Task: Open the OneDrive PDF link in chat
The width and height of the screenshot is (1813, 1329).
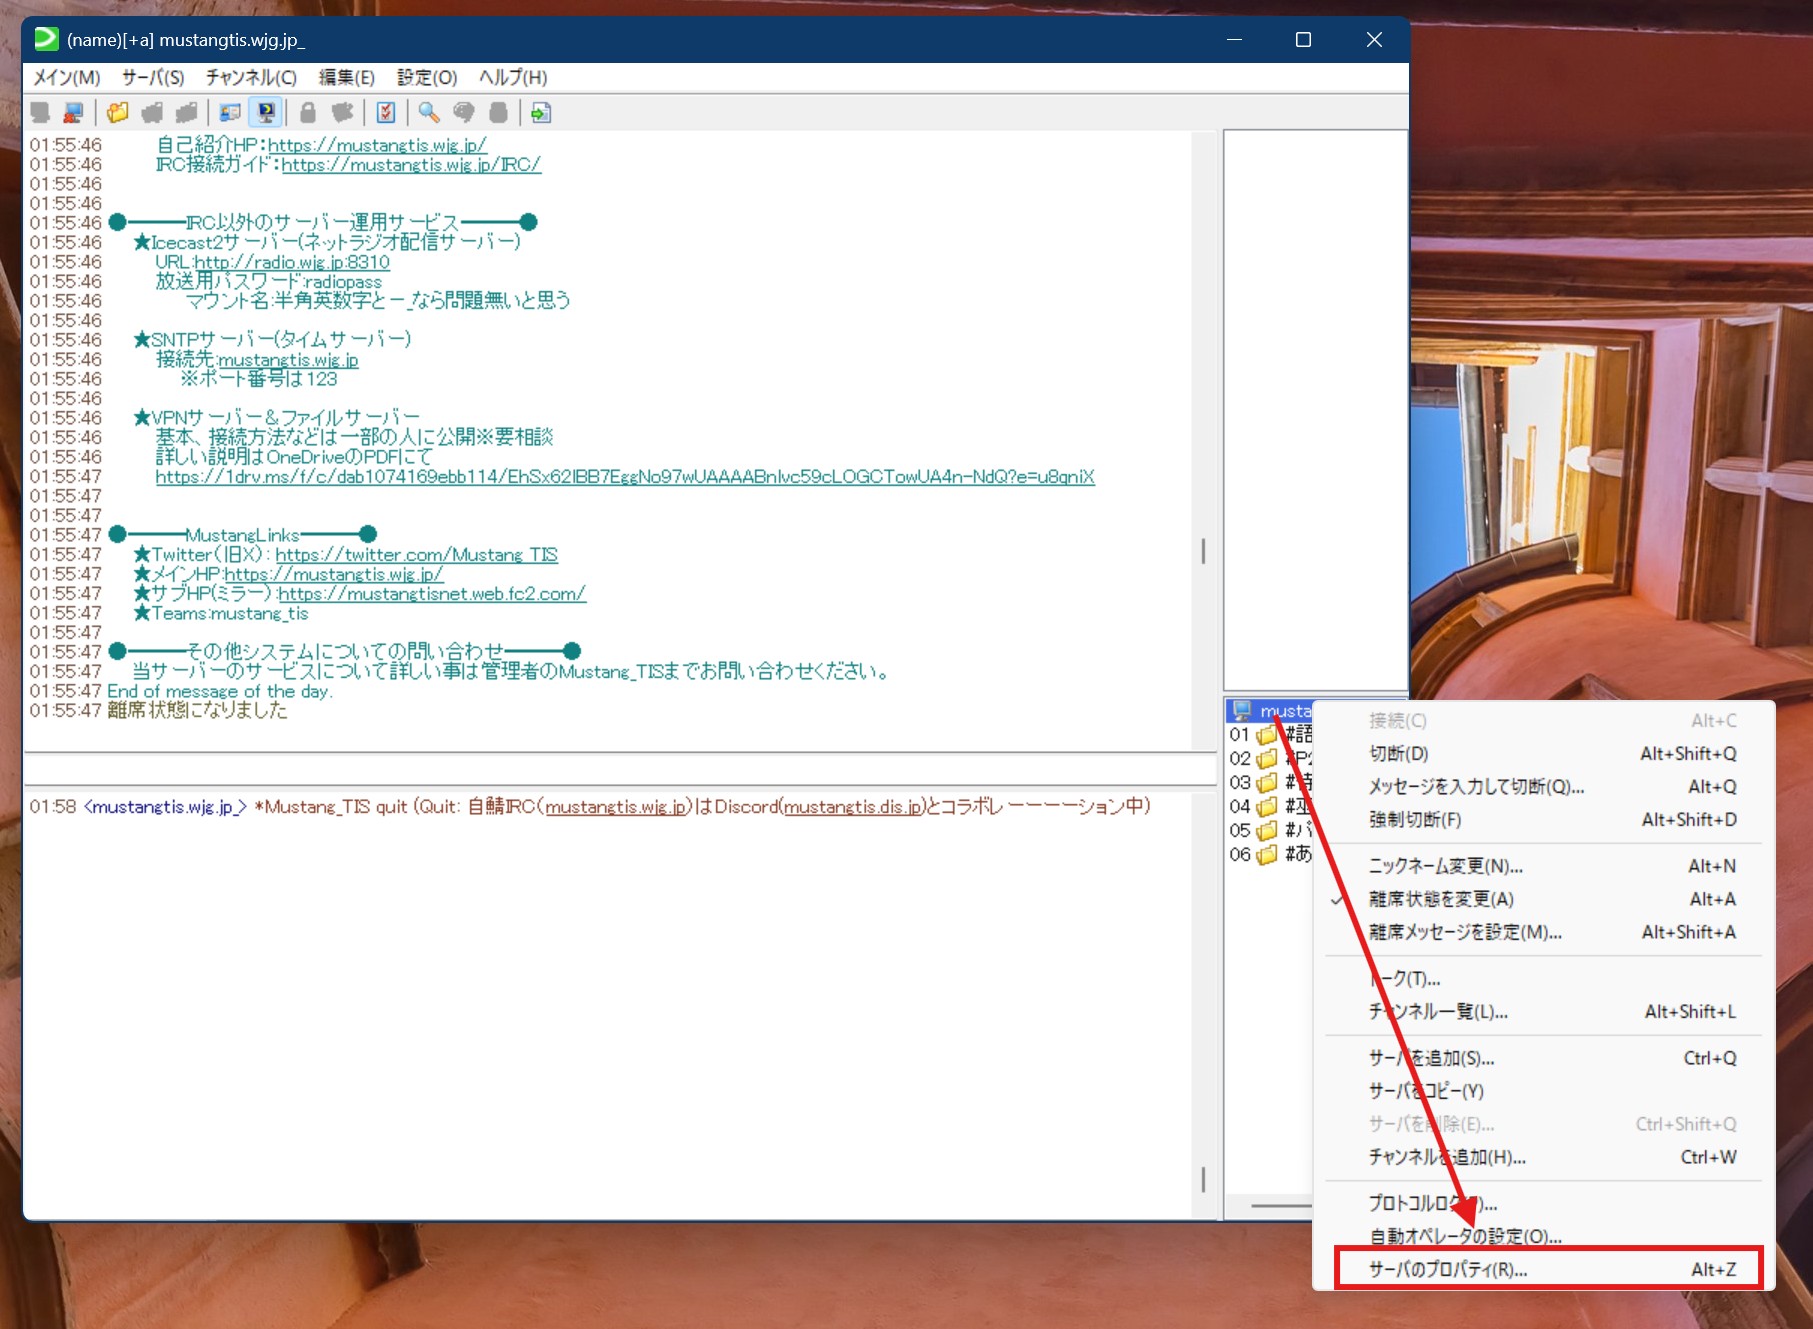Action: click(x=625, y=476)
